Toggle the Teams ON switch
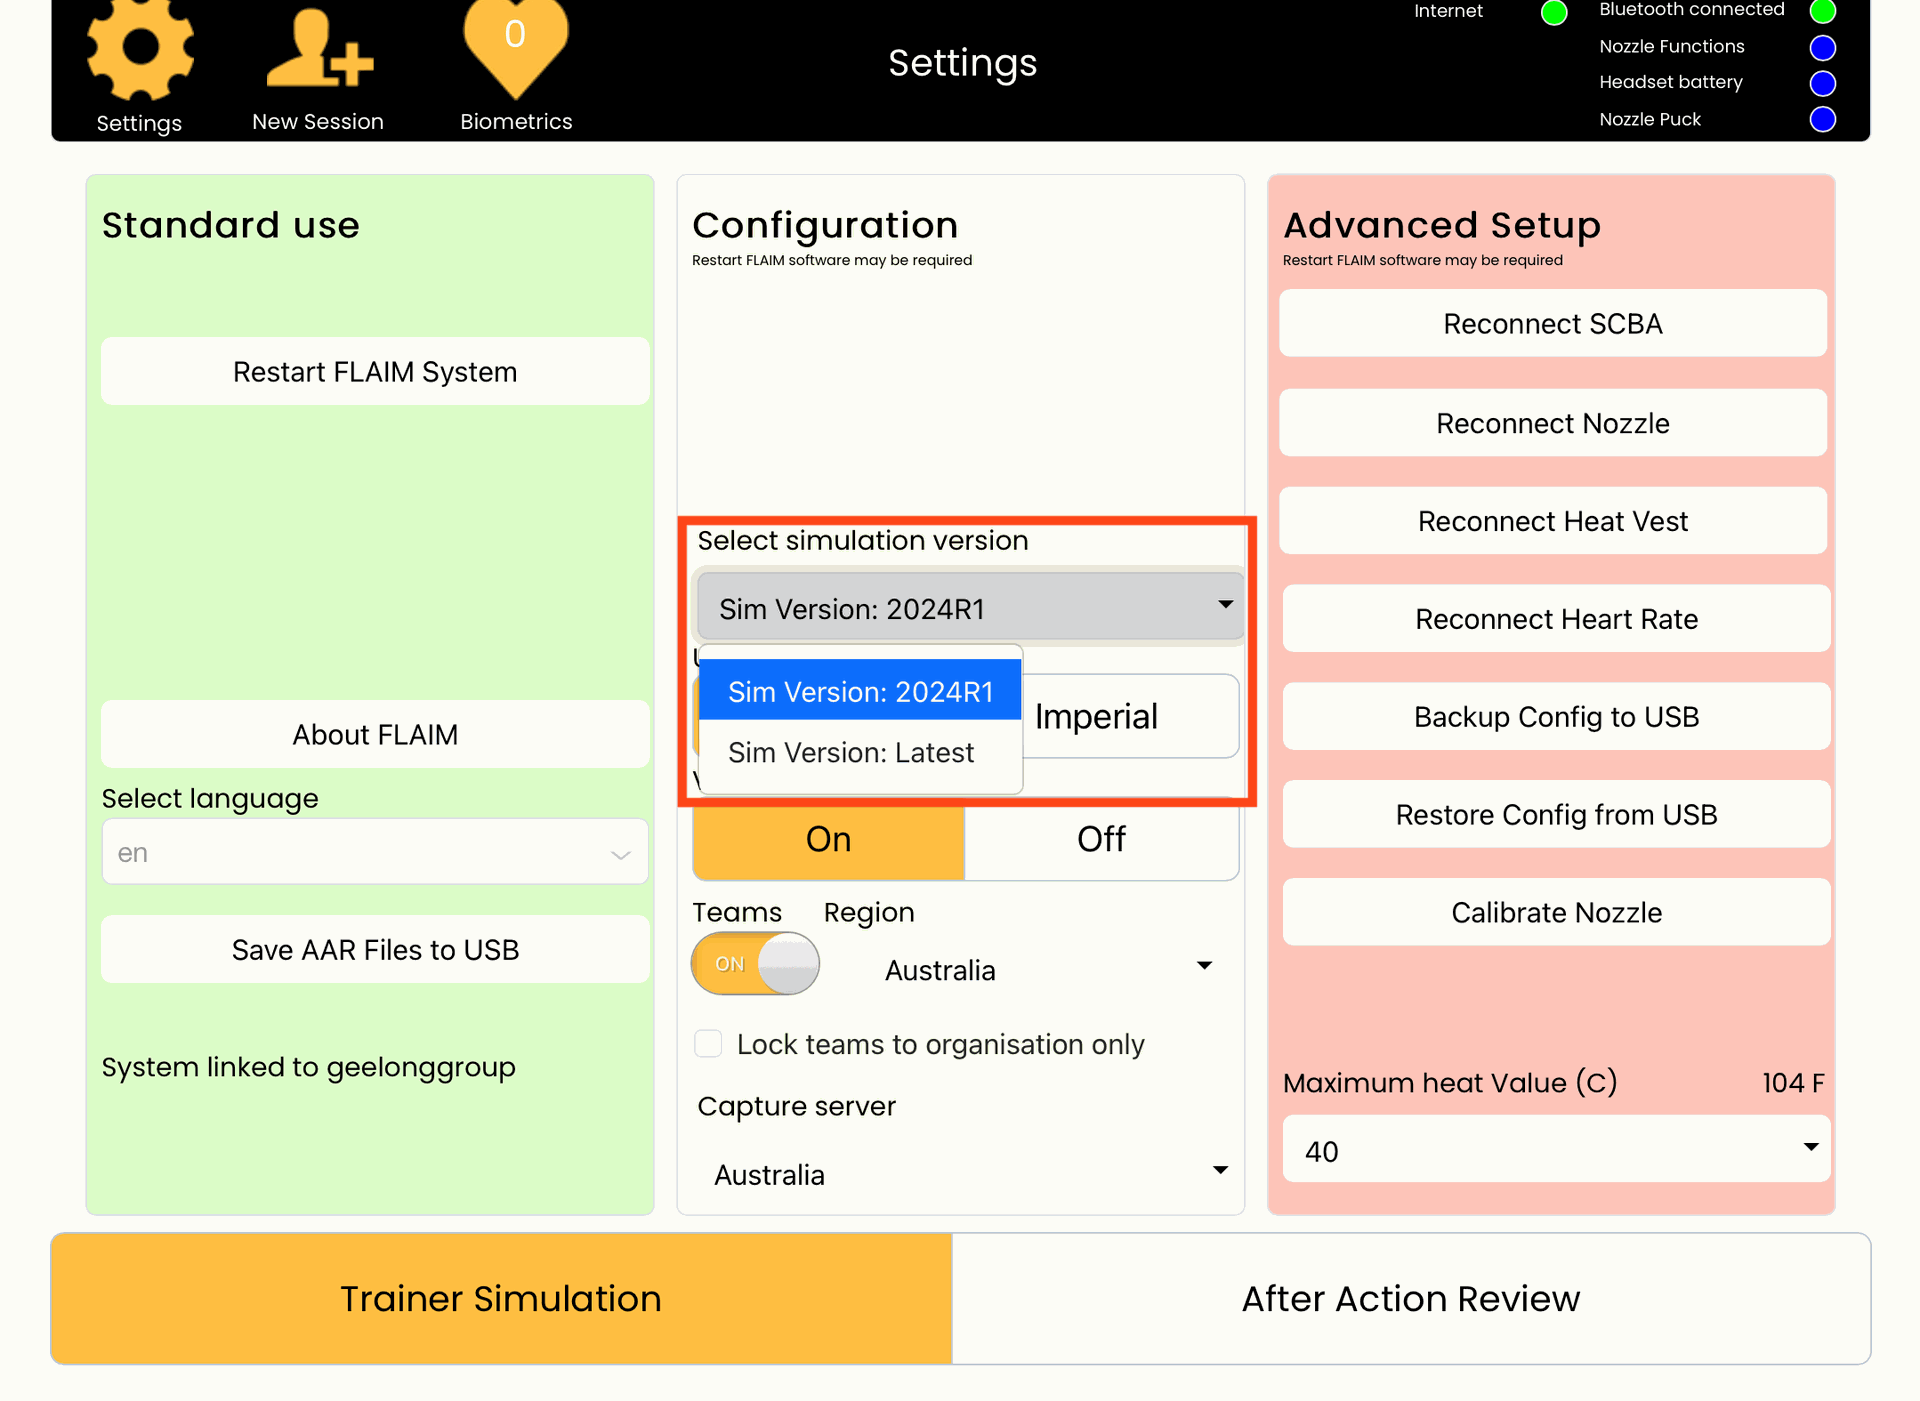1920x1401 pixels. tap(755, 964)
